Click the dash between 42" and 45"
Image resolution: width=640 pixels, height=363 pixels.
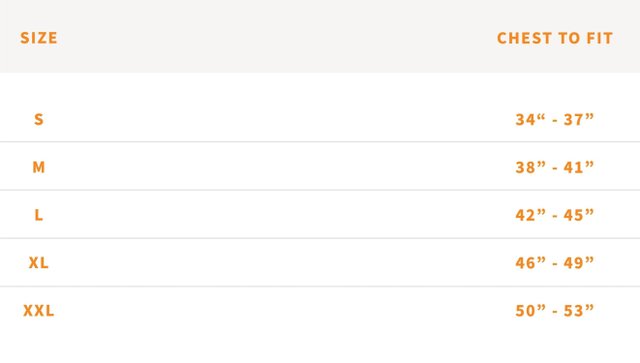(555, 216)
